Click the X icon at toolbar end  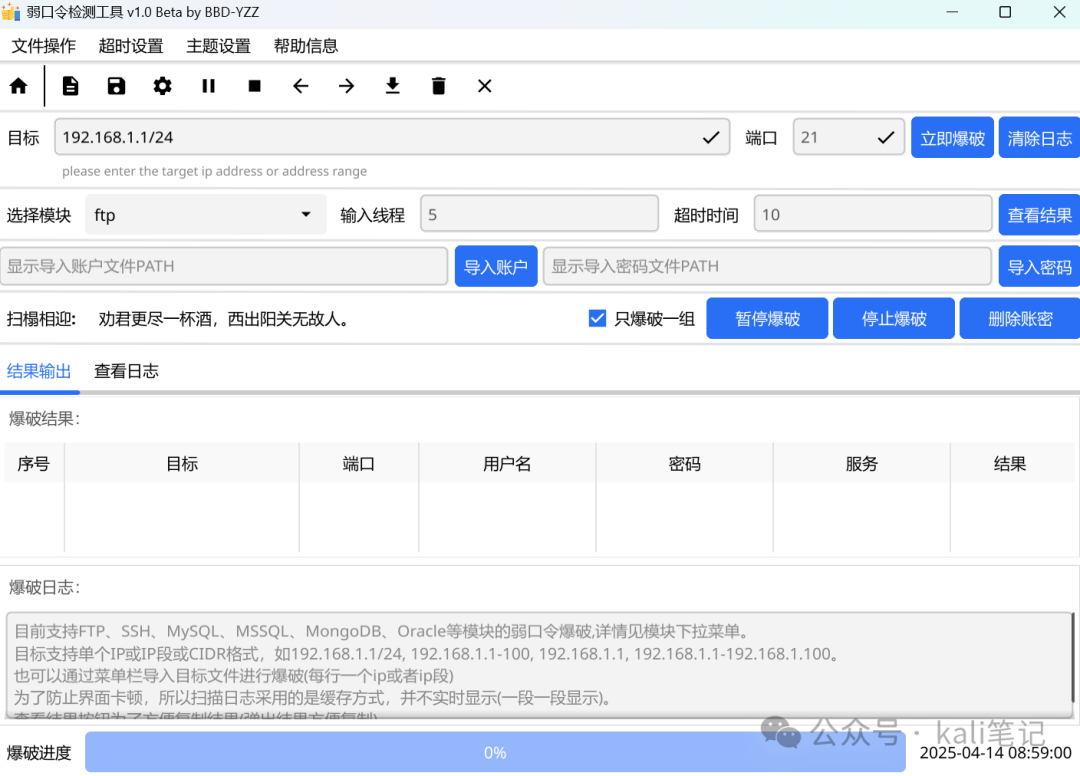click(x=484, y=86)
